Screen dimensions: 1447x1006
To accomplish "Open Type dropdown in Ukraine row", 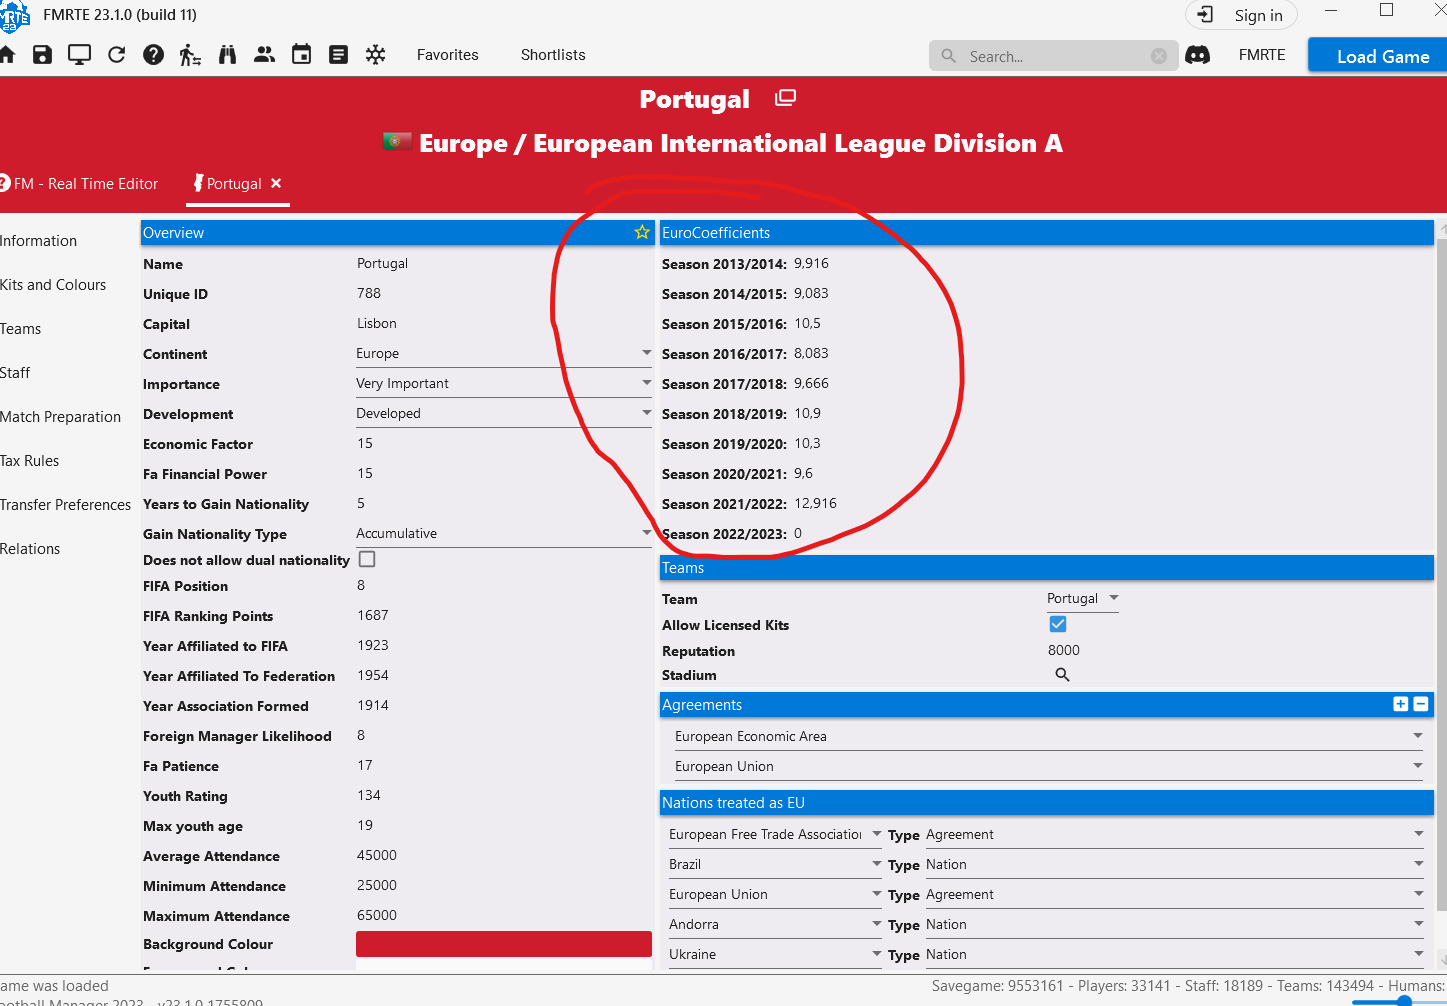I will (x=1175, y=954).
